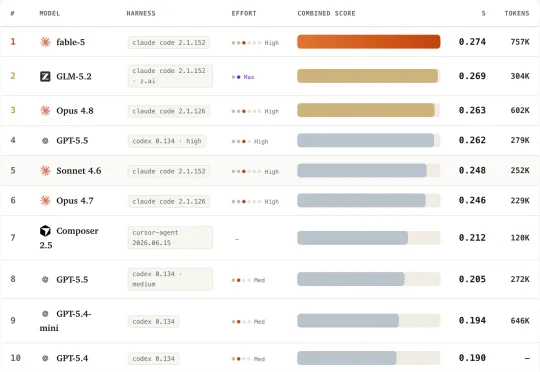Sort by the Combined Score column header

(x=326, y=13)
